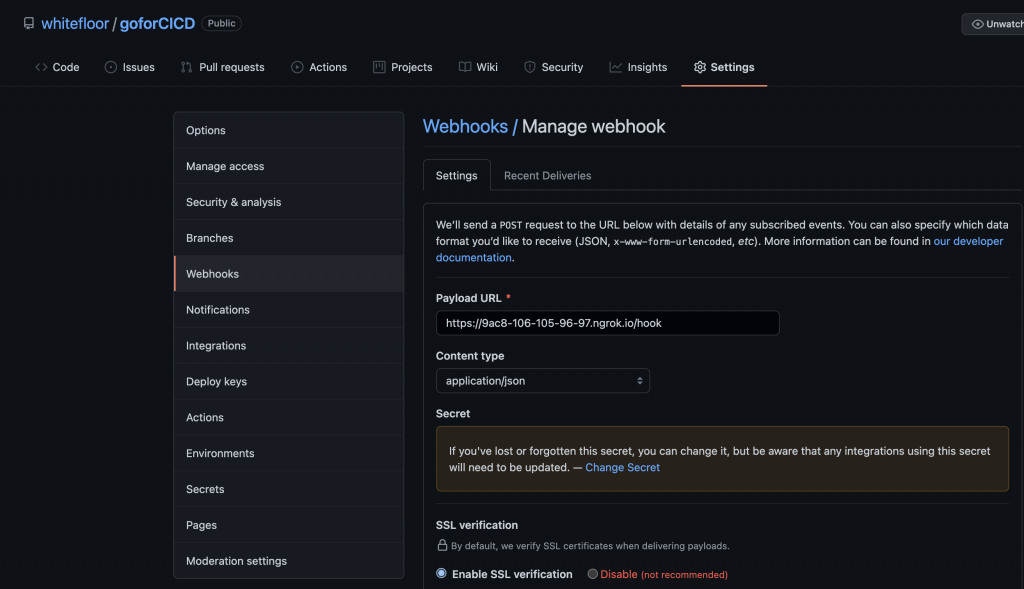The height and width of the screenshot is (589, 1024).
Task: Select the webhook Settings tab
Action: click(456, 176)
